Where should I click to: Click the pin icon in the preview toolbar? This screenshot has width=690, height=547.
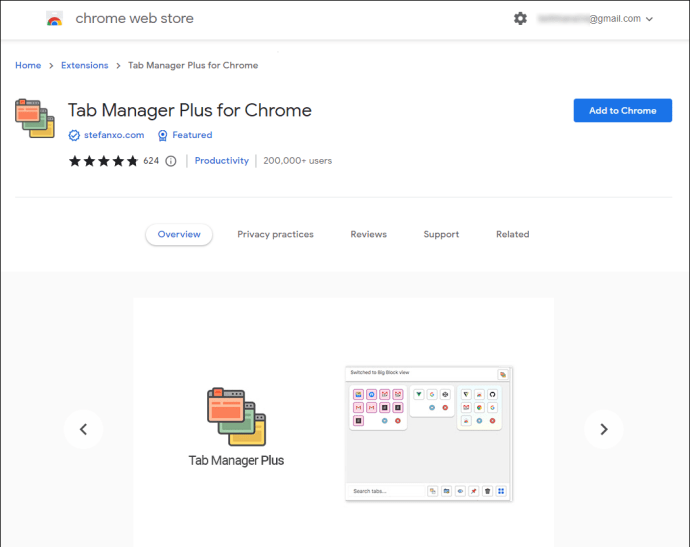[x=474, y=491]
